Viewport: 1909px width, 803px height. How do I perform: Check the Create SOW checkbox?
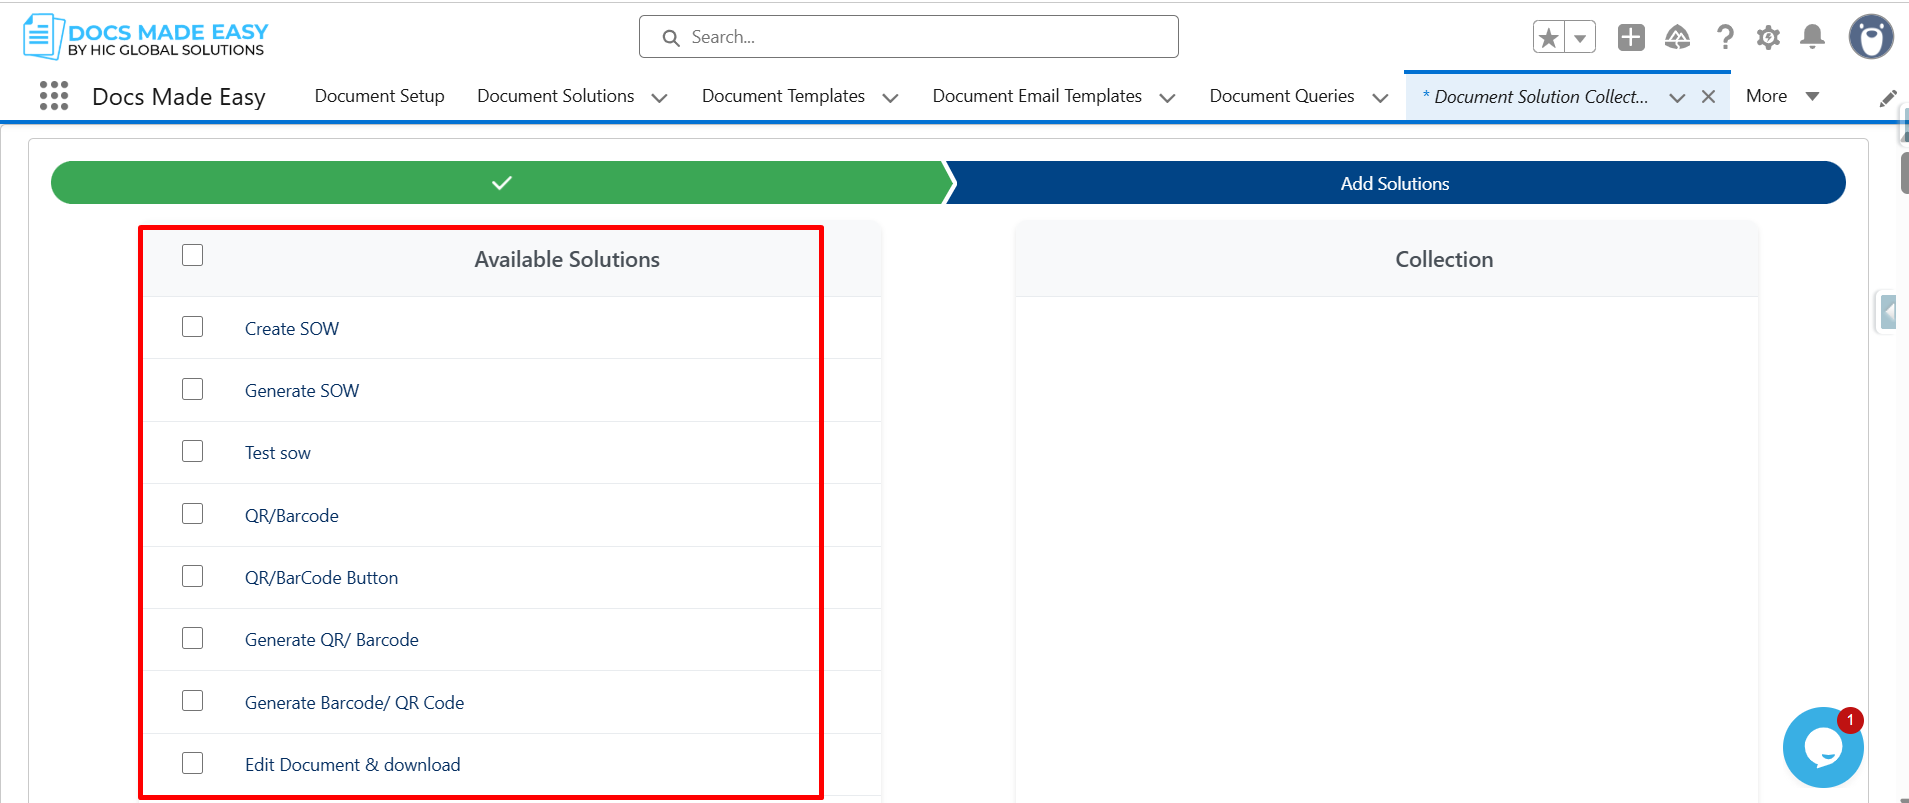[193, 327]
